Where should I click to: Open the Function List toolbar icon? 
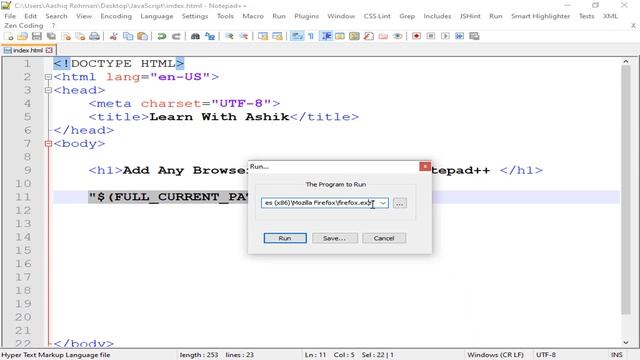pyautogui.click(x=369, y=36)
